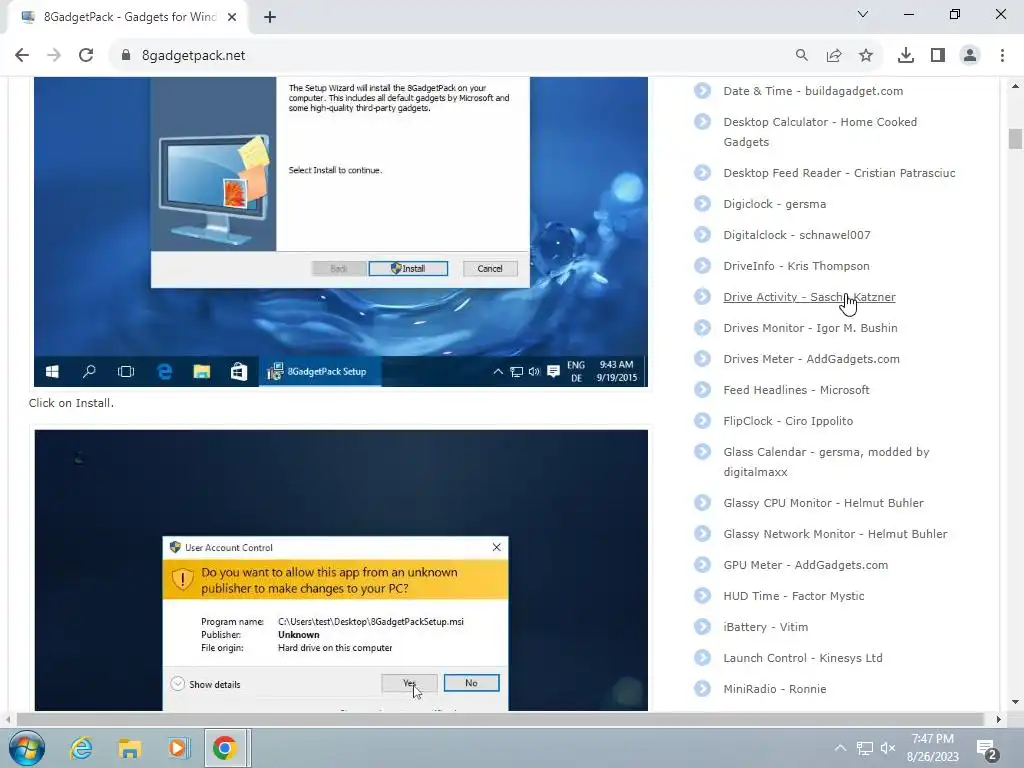Image resolution: width=1024 pixels, height=768 pixels.
Task: Select the 8GadgetPack browser tab
Action: click(128, 17)
